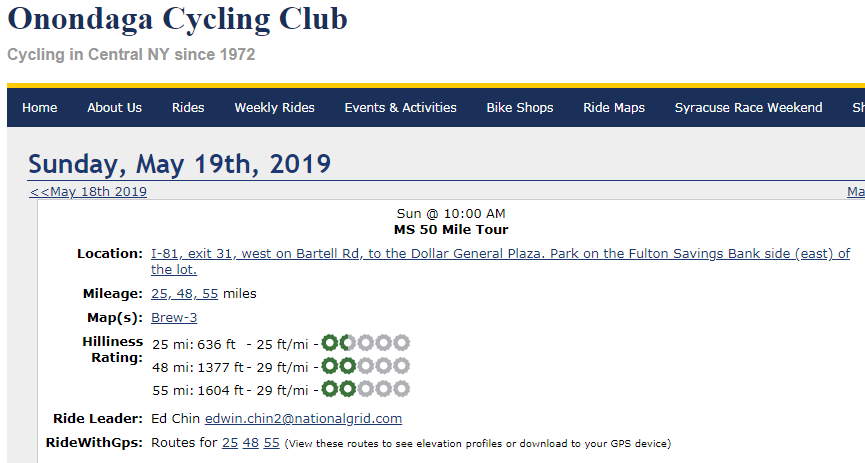Select the Rides navigation item

click(188, 107)
